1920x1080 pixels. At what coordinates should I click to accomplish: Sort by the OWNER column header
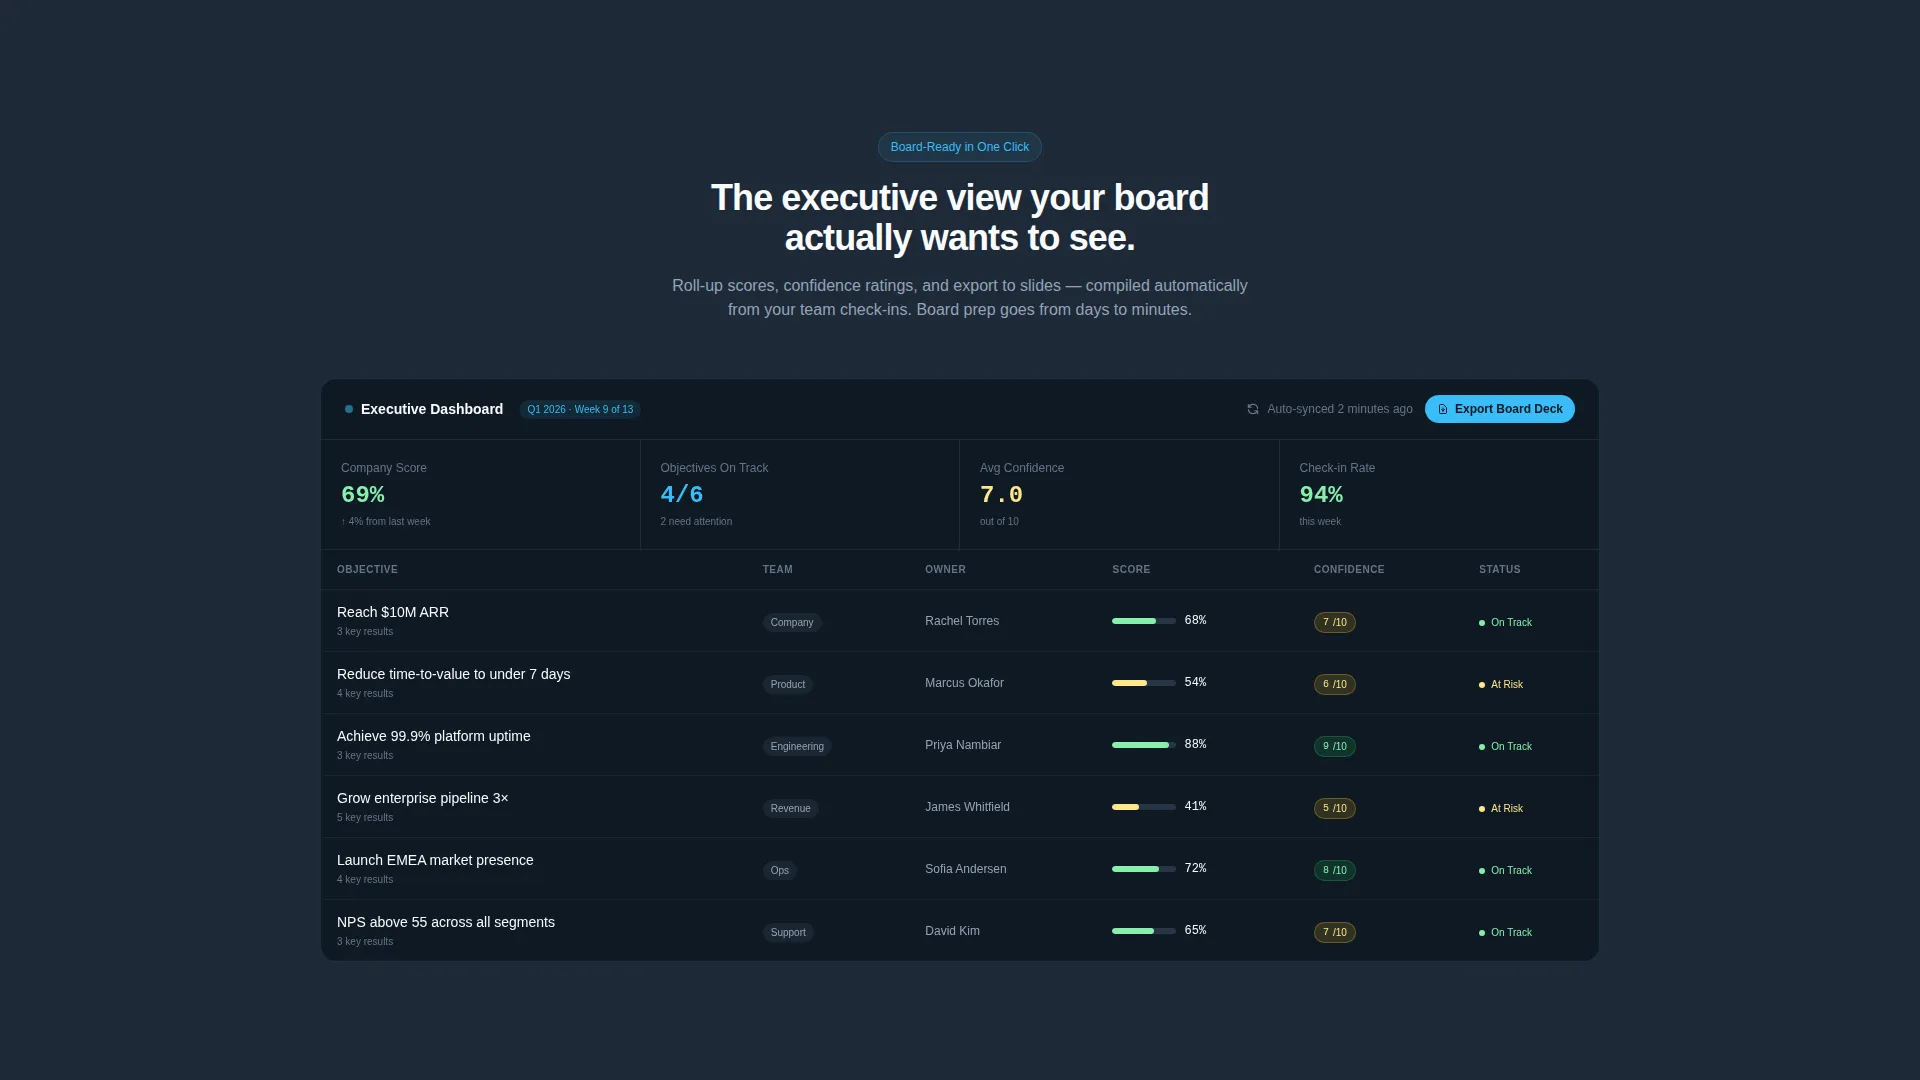[945, 570]
